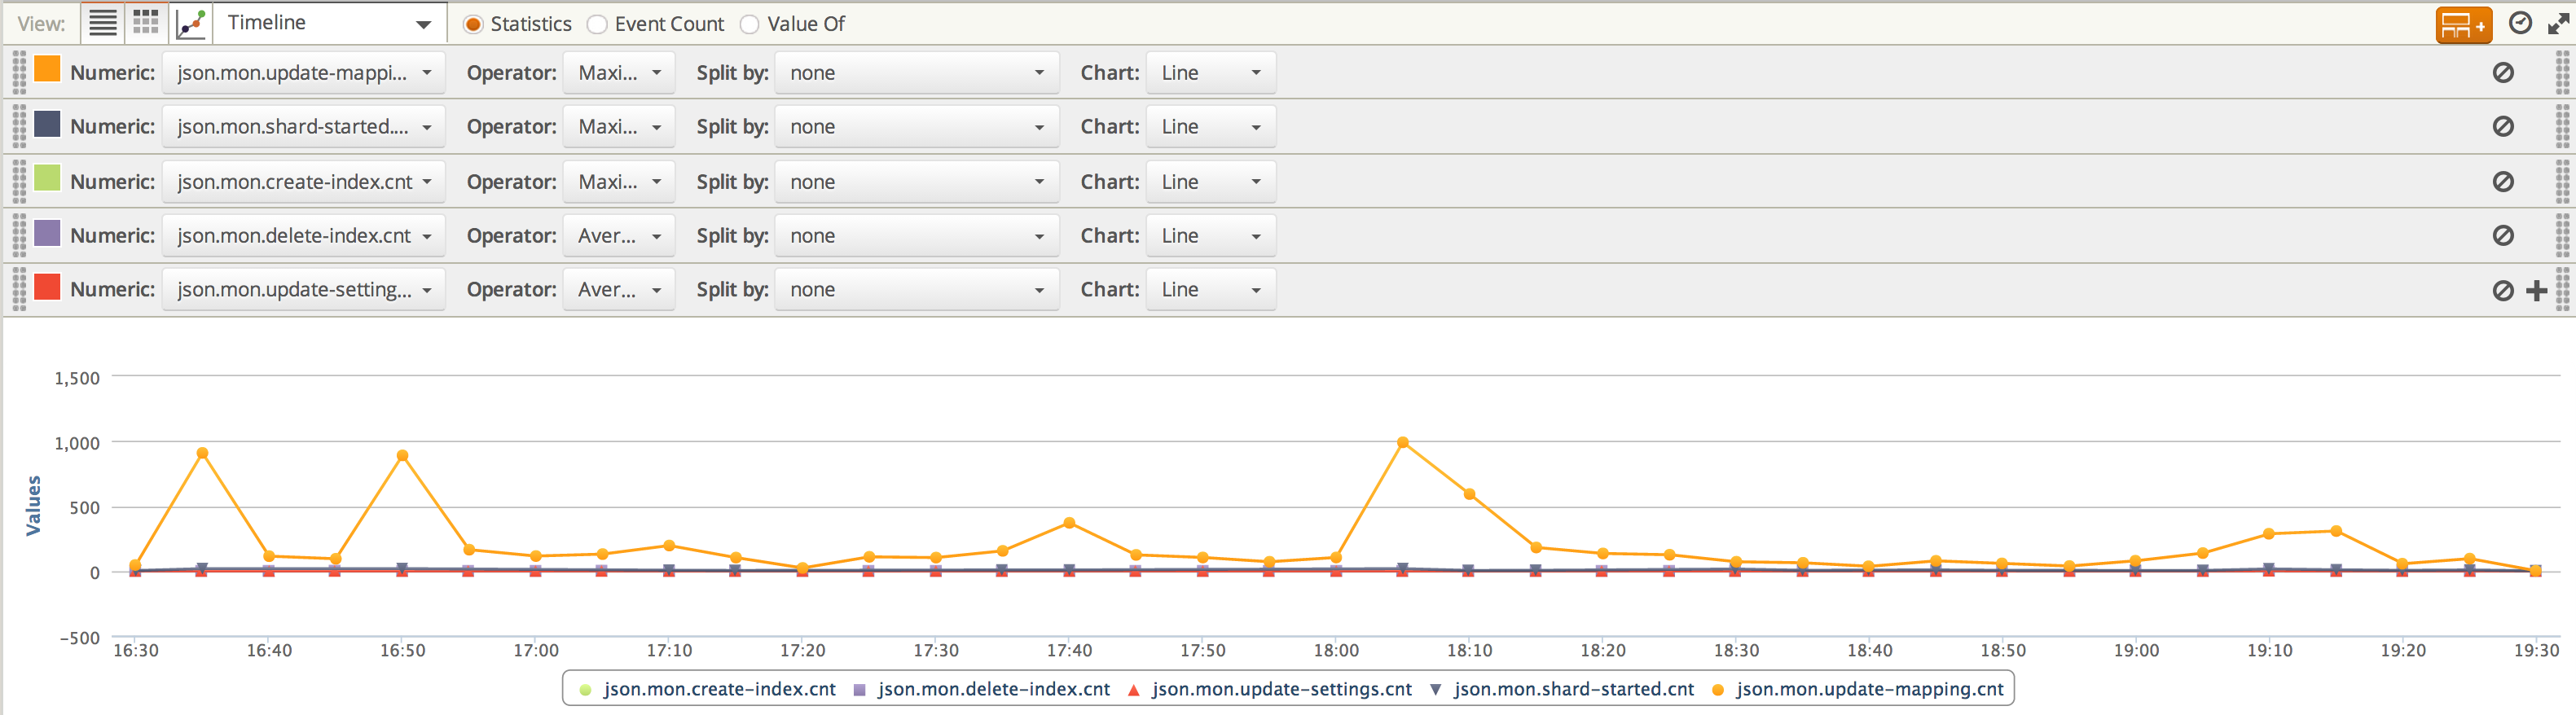The width and height of the screenshot is (2576, 715).
Task: Click the 18:05 peak data point
Action: point(1402,442)
